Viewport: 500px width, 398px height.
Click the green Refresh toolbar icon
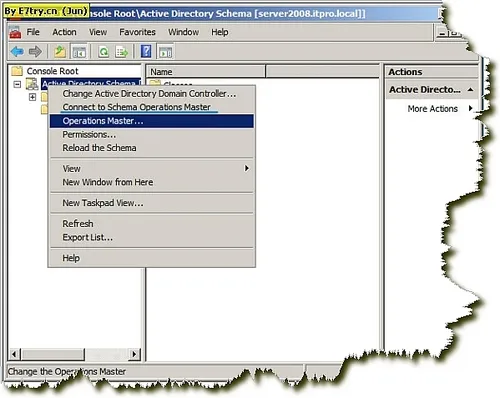click(104, 52)
